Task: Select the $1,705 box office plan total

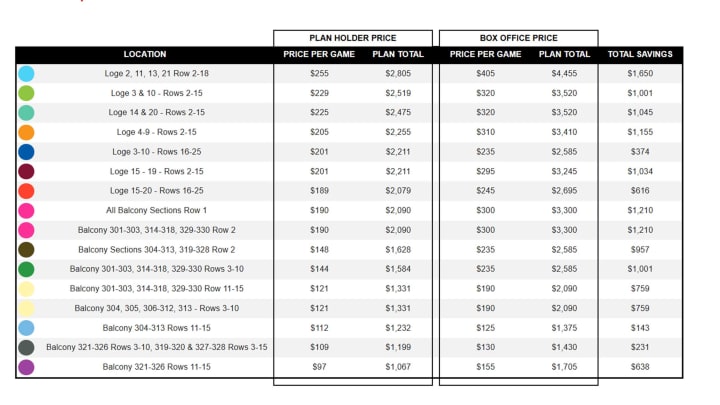Action: pos(564,367)
